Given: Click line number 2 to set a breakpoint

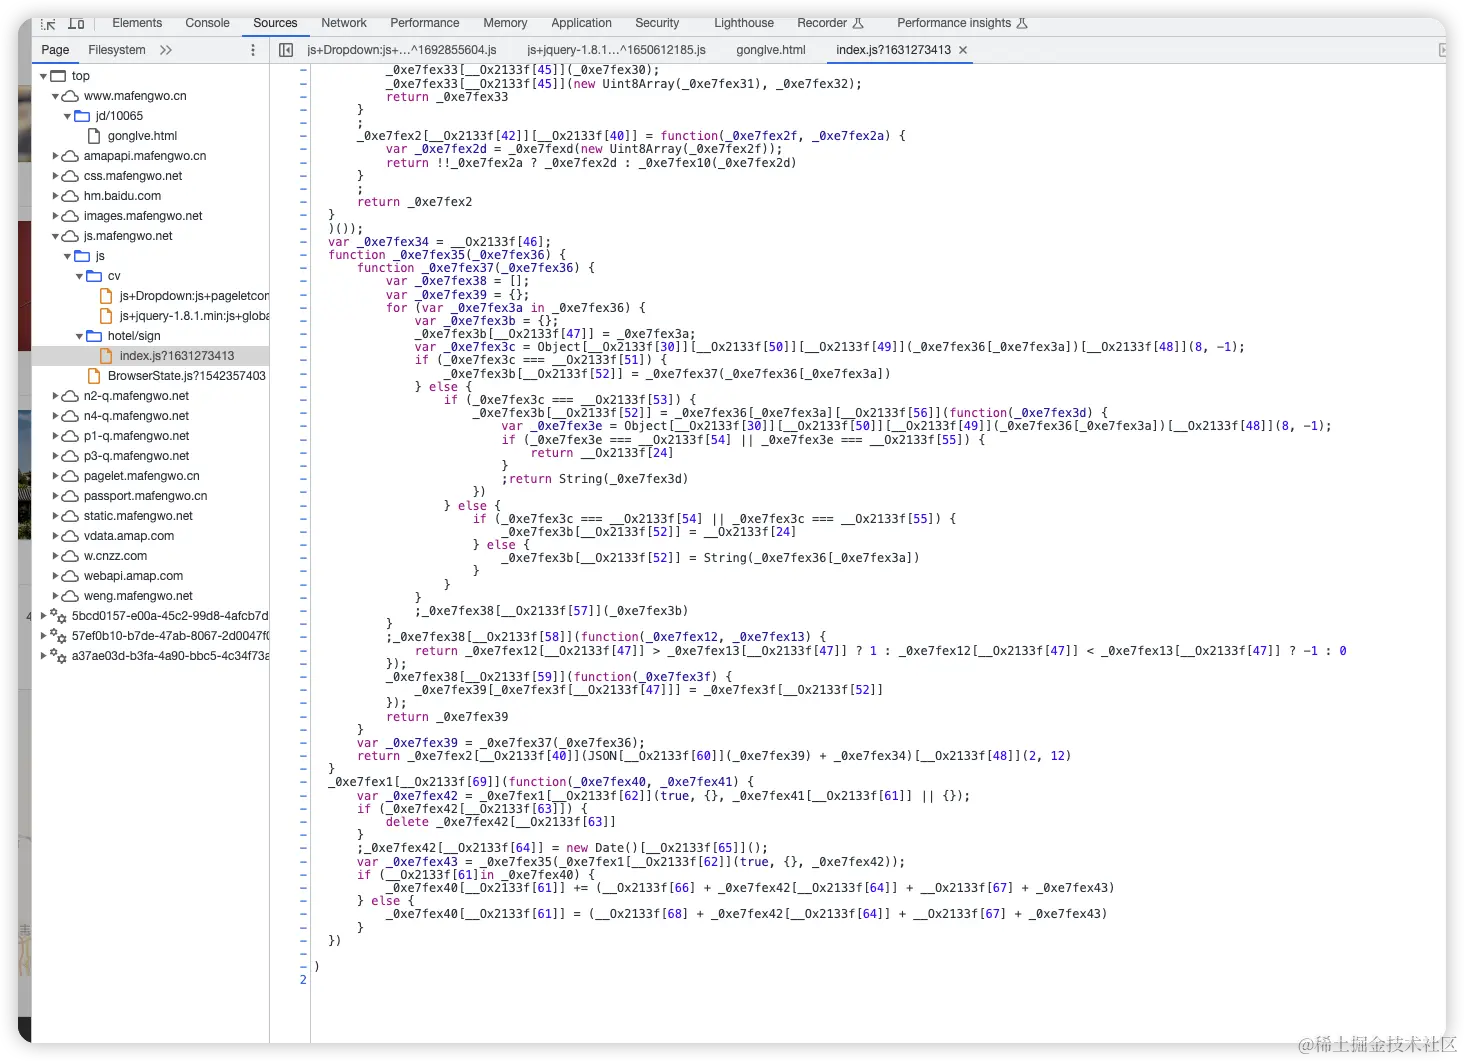Looking at the screenshot, I should pos(303,980).
